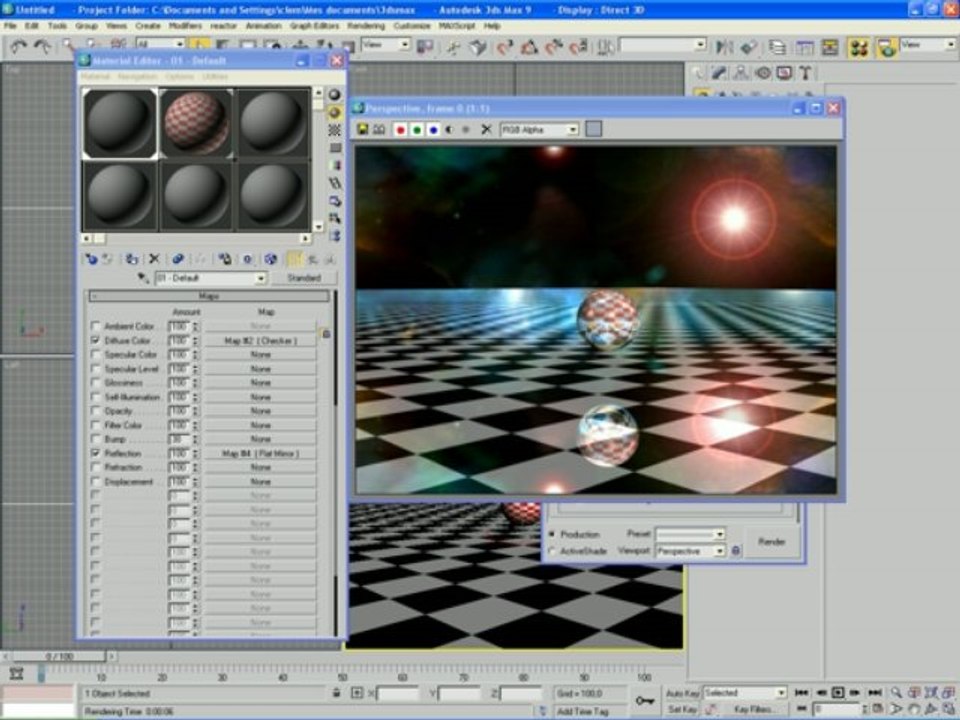This screenshot has width=960, height=720.
Task: Uncheck the Reflection map checkbox
Action: tap(96, 453)
